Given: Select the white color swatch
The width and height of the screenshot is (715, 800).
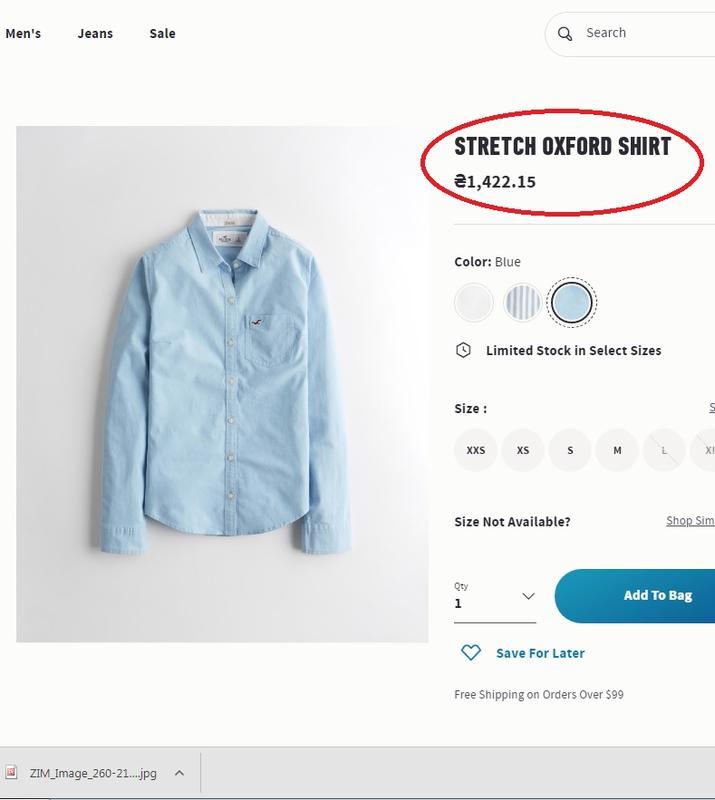Looking at the screenshot, I should pos(474,302).
